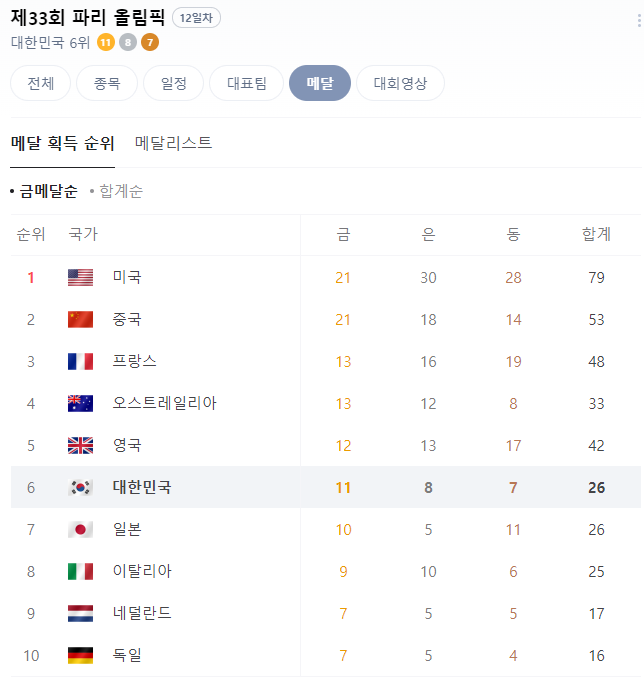Click the bronze medal count badge 7
This screenshot has height=677, width=644.
click(150, 42)
